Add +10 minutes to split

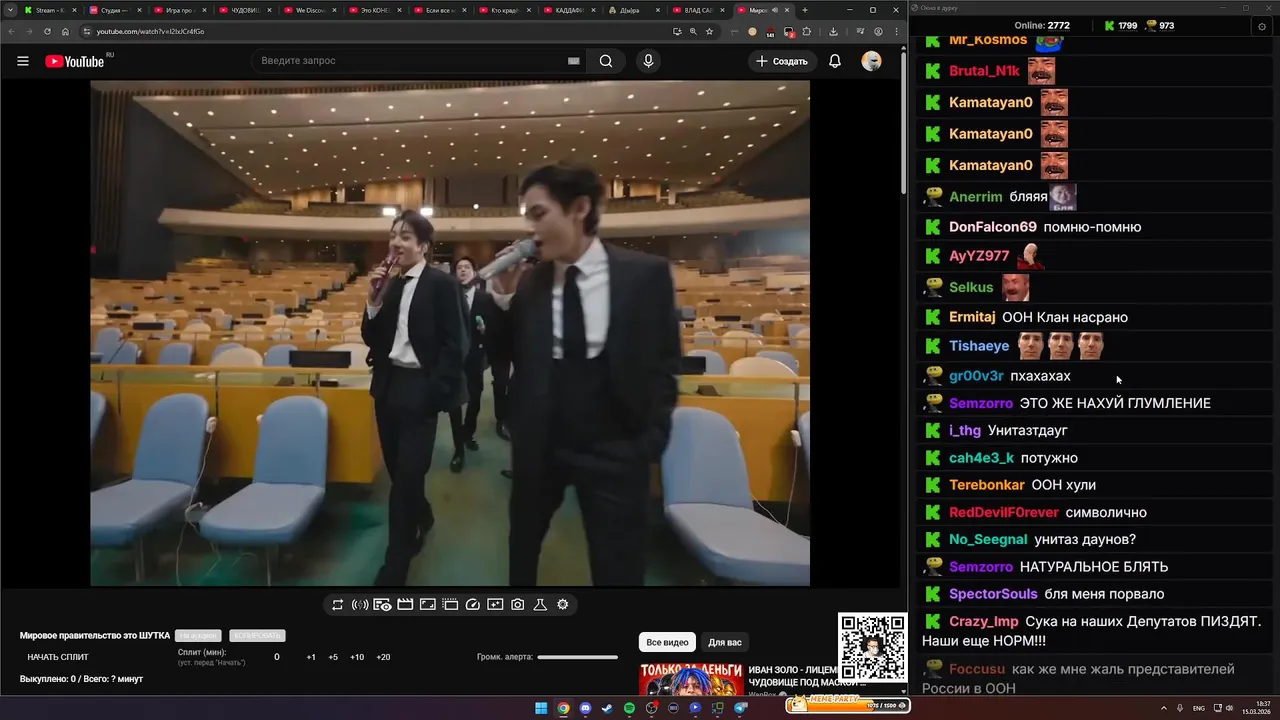tap(357, 657)
